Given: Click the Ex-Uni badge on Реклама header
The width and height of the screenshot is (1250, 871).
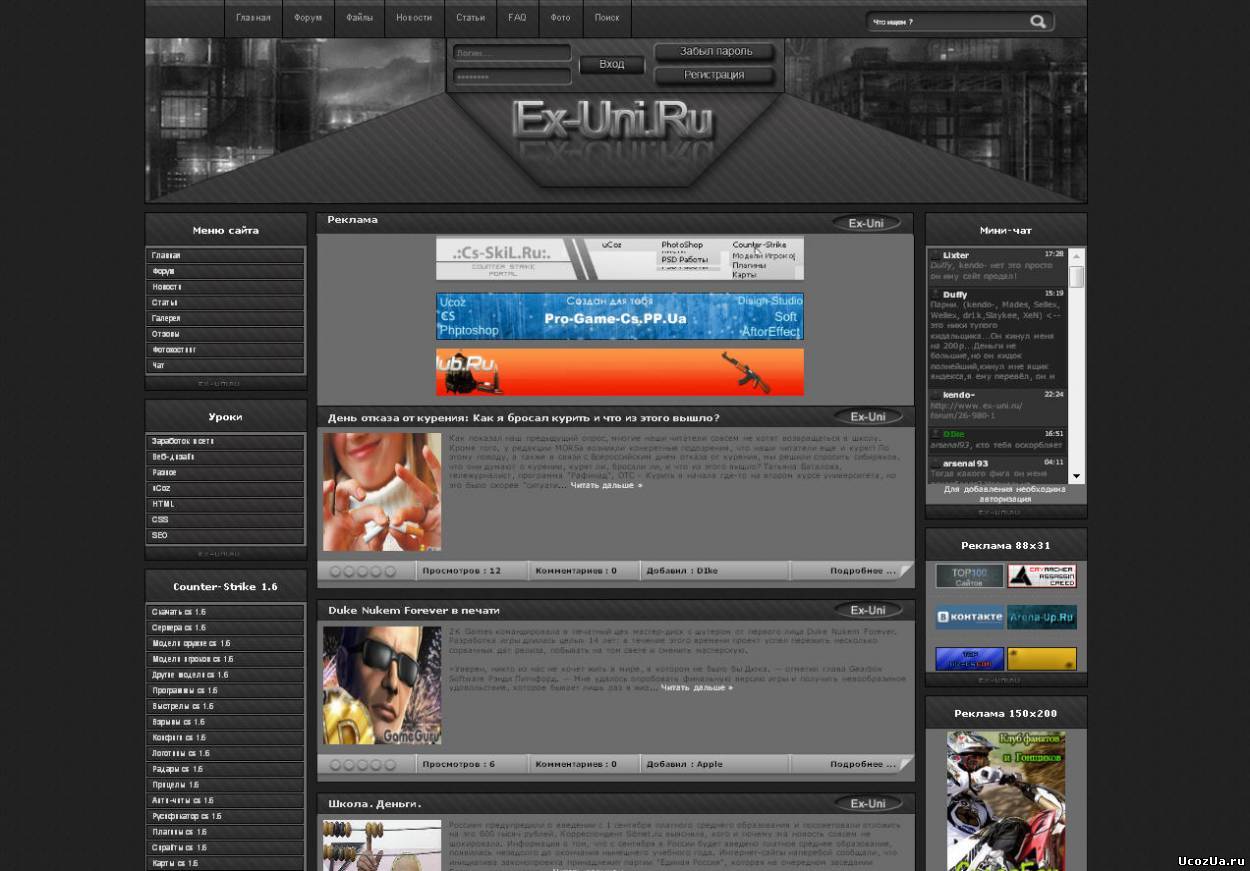Looking at the screenshot, I should point(866,223).
